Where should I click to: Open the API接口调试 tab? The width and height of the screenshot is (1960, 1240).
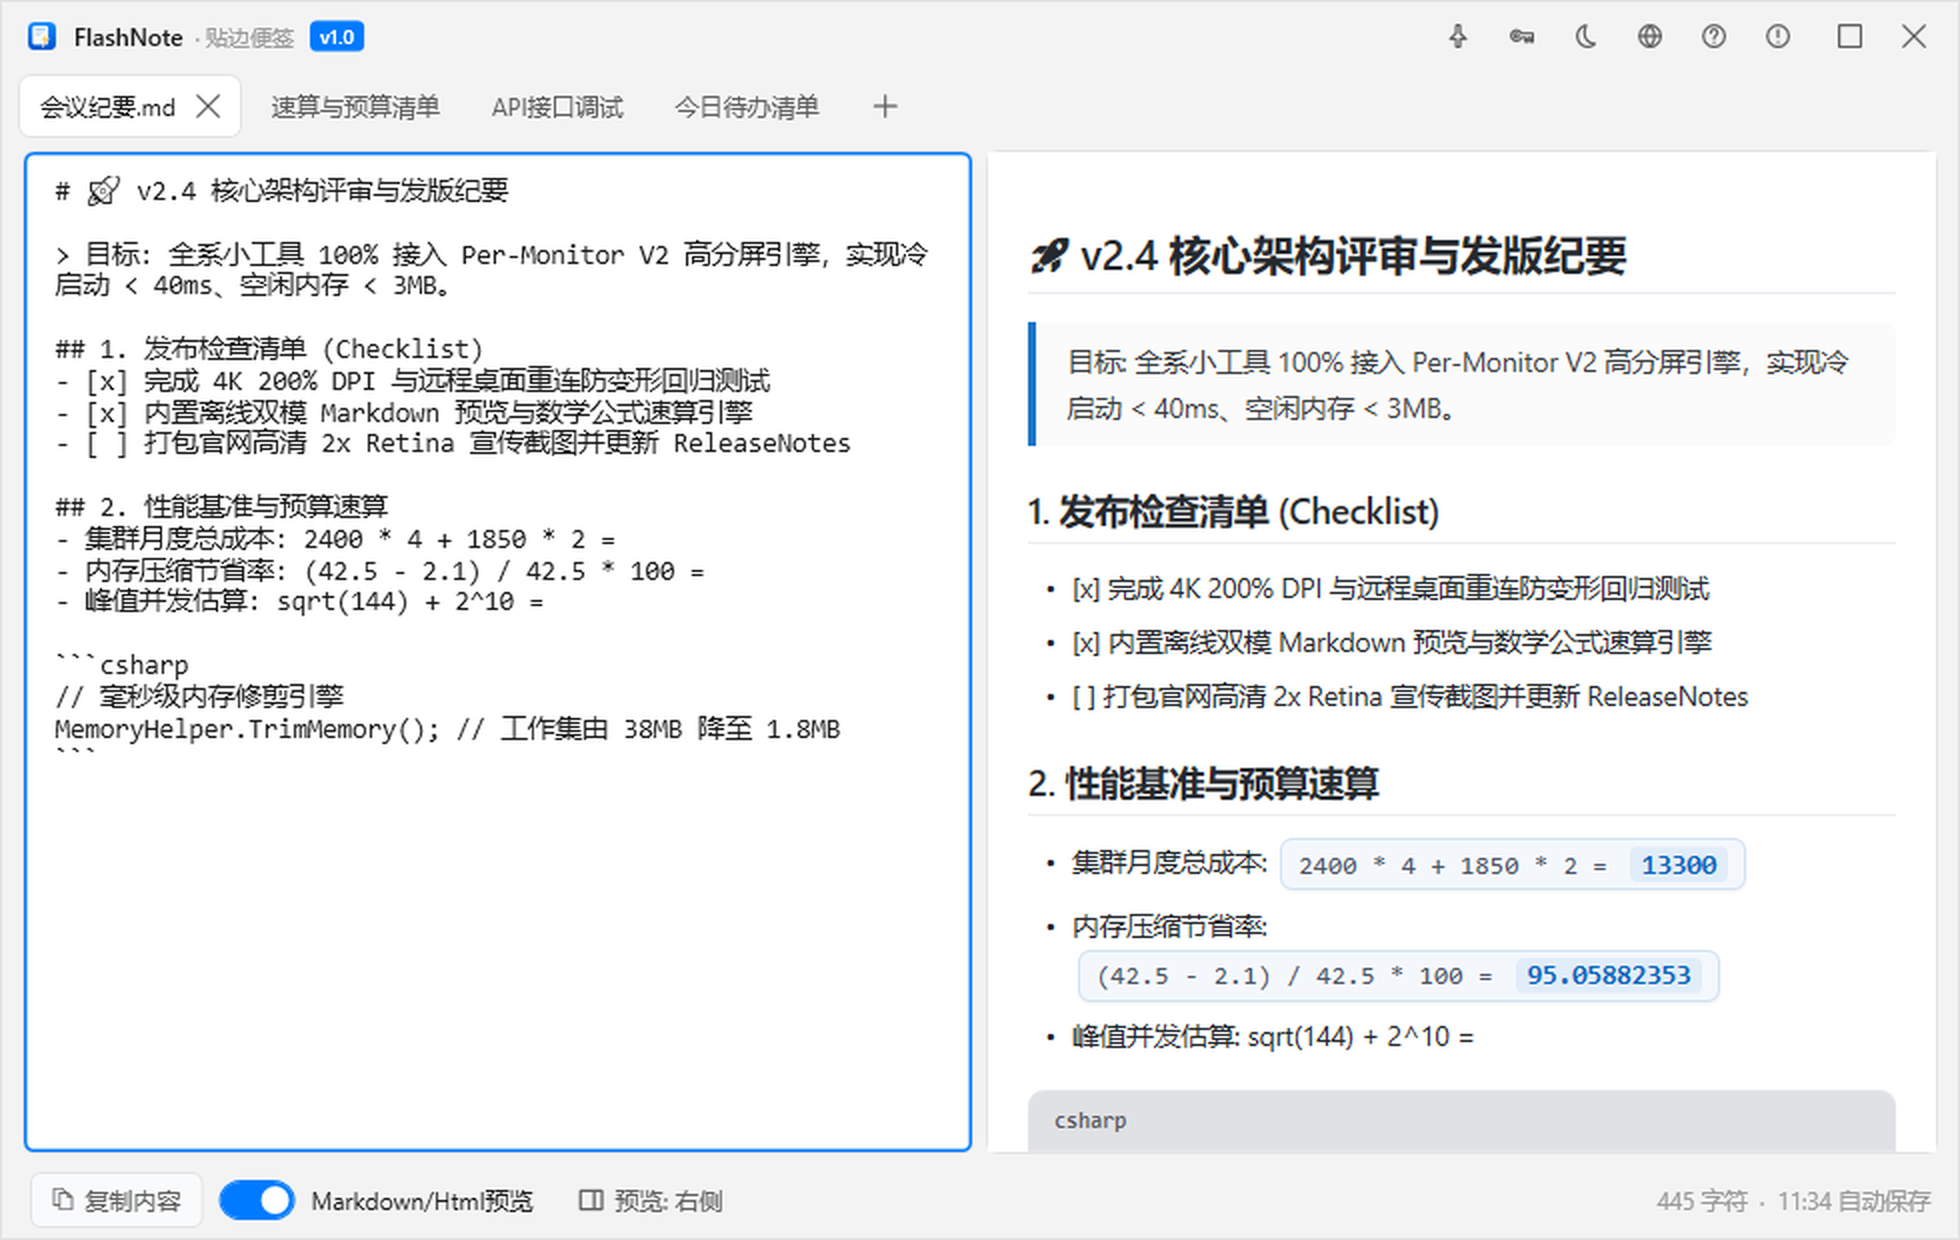557,107
